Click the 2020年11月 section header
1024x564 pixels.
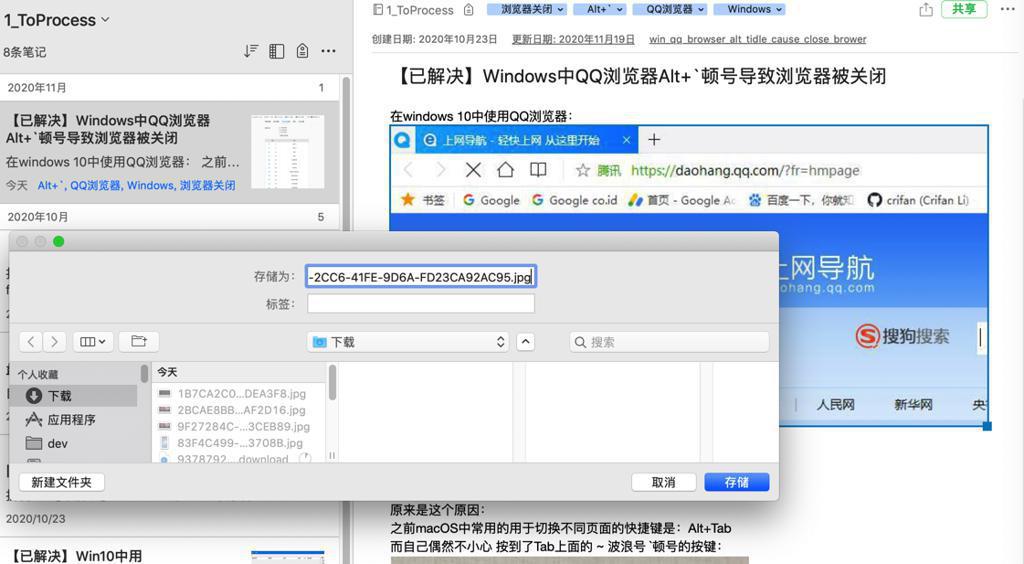(x=170, y=87)
